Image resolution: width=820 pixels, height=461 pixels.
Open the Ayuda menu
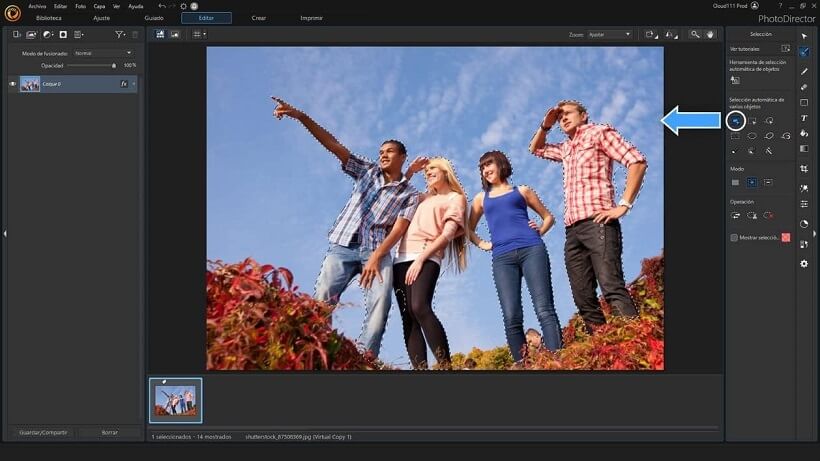[135, 6]
